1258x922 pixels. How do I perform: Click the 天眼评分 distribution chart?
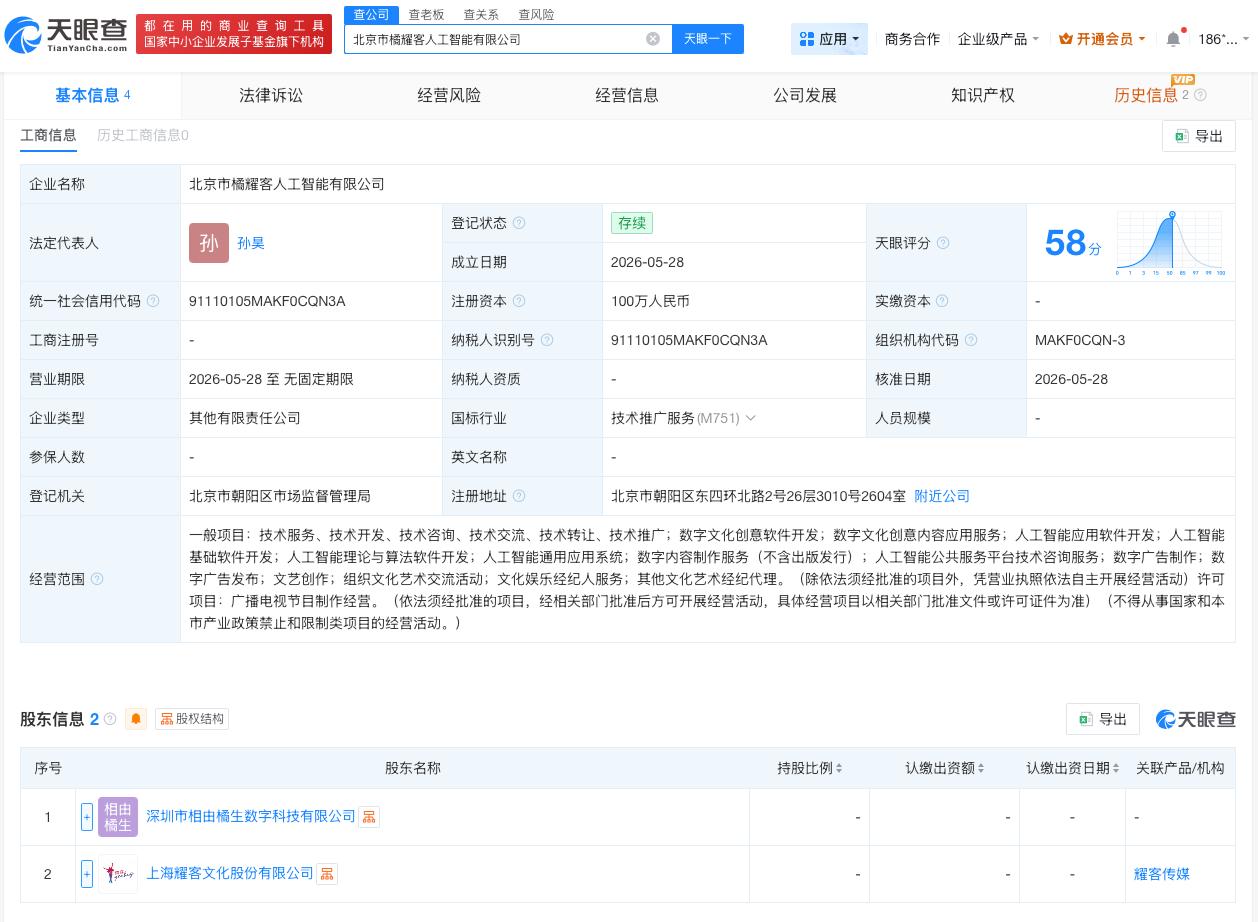click(1170, 243)
